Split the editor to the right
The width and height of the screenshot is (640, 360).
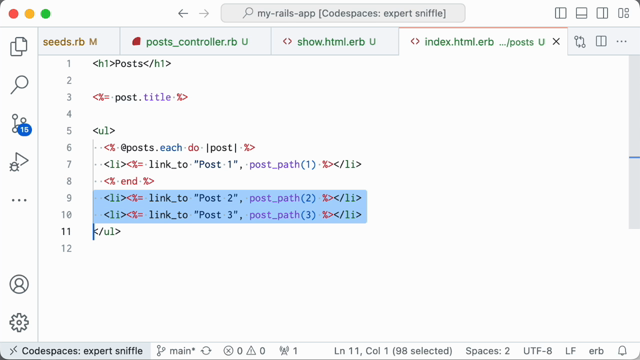(601, 41)
